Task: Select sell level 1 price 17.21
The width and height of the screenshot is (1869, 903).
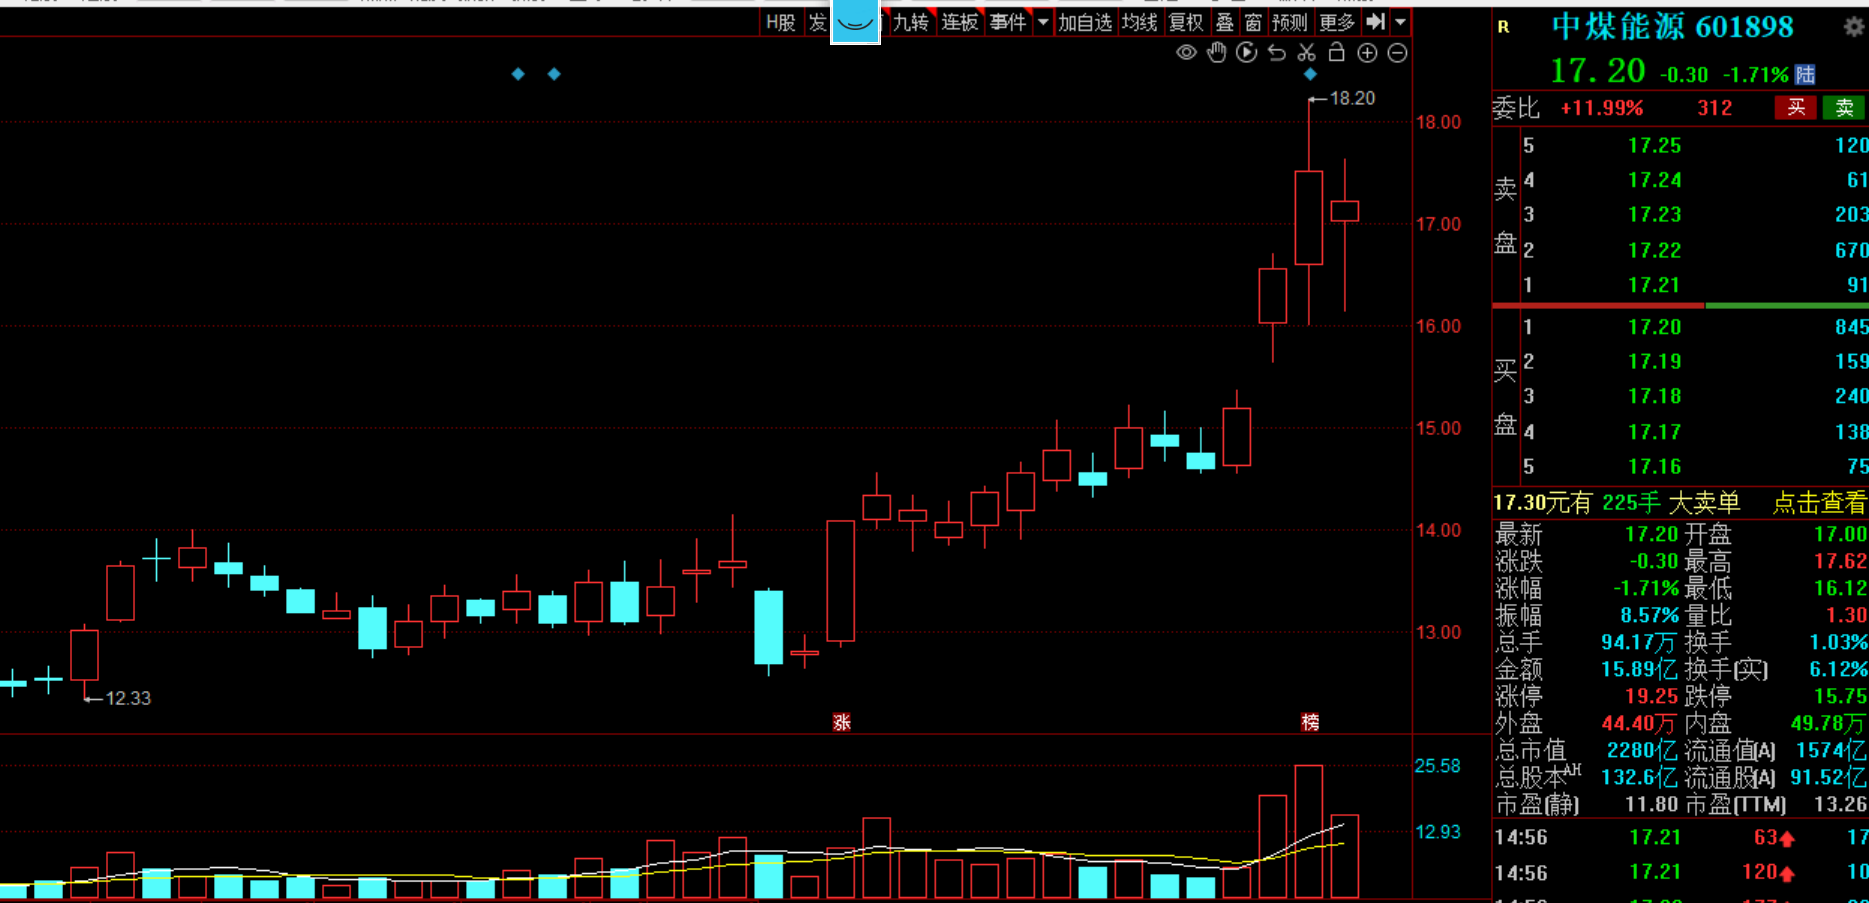Action: [1654, 286]
